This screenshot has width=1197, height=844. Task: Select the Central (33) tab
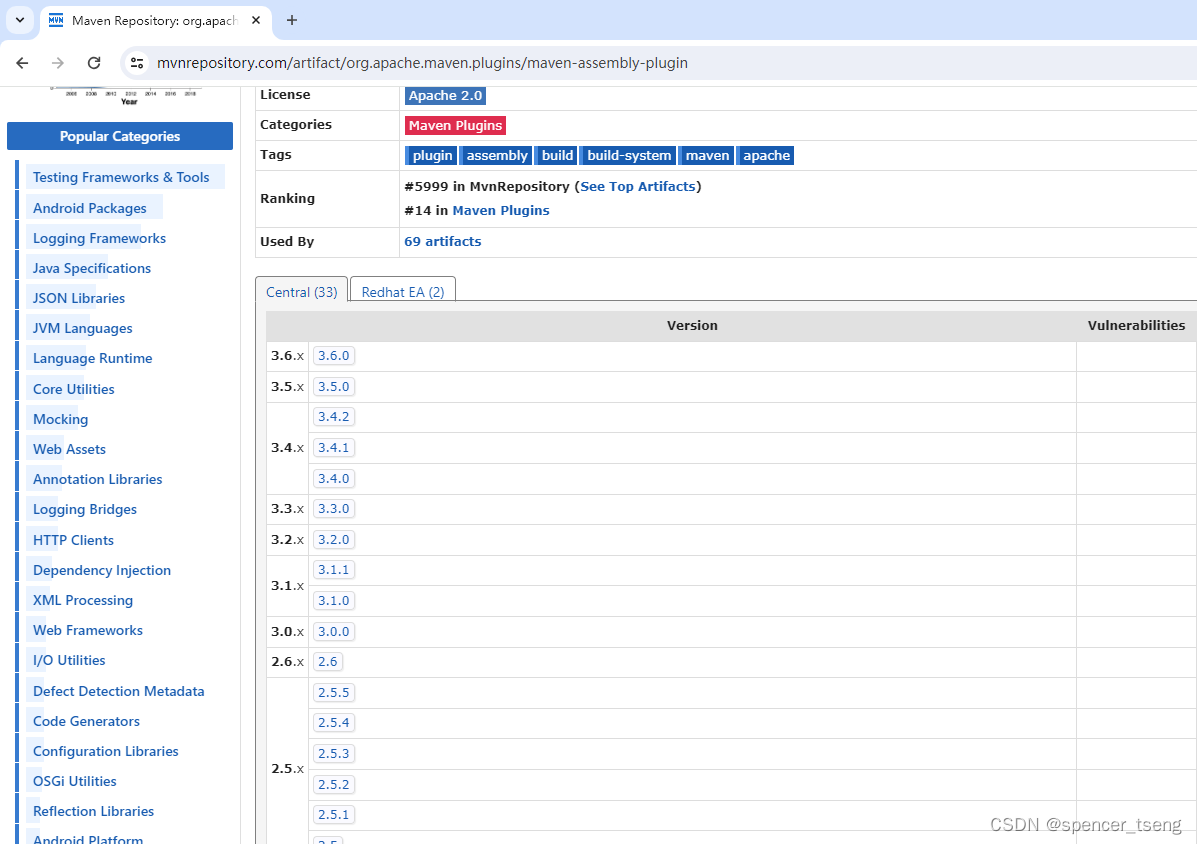pyautogui.click(x=301, y=291)
